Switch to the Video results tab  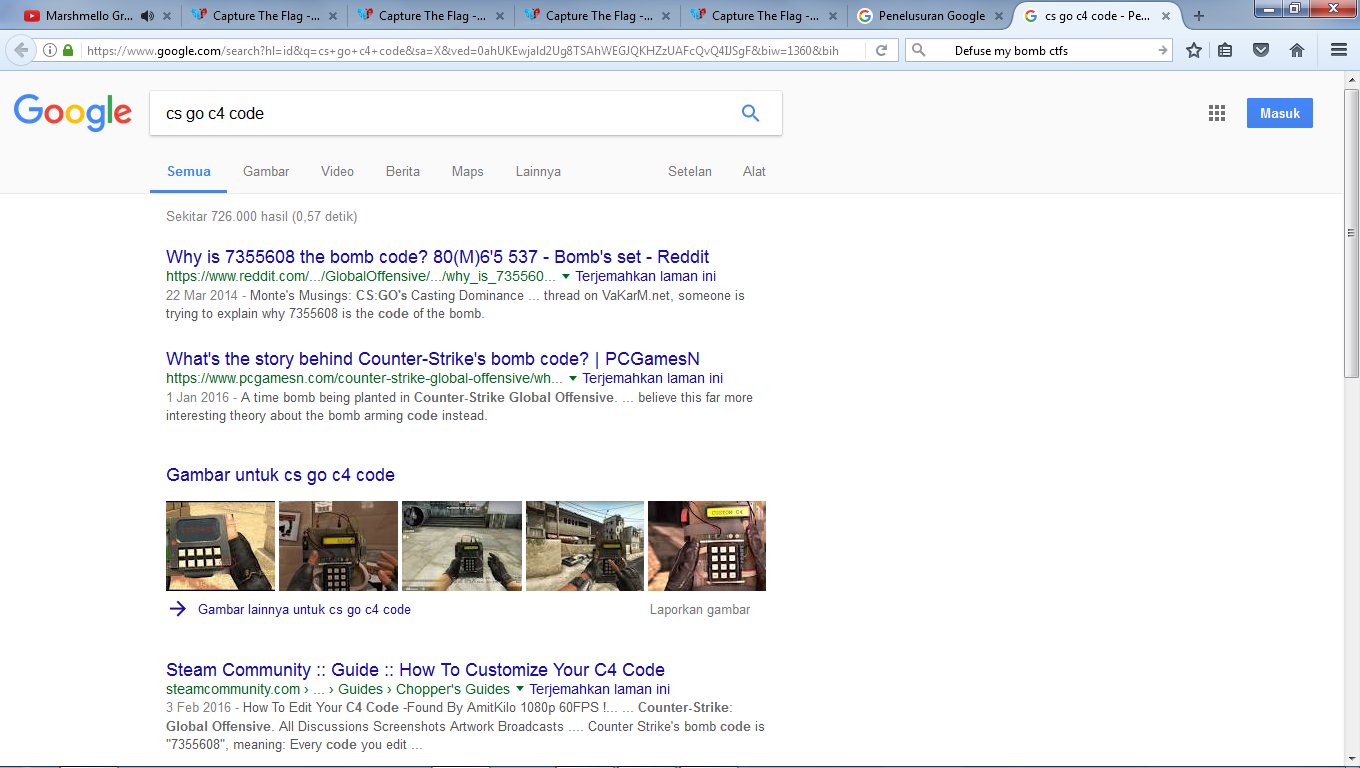point(337,171)
